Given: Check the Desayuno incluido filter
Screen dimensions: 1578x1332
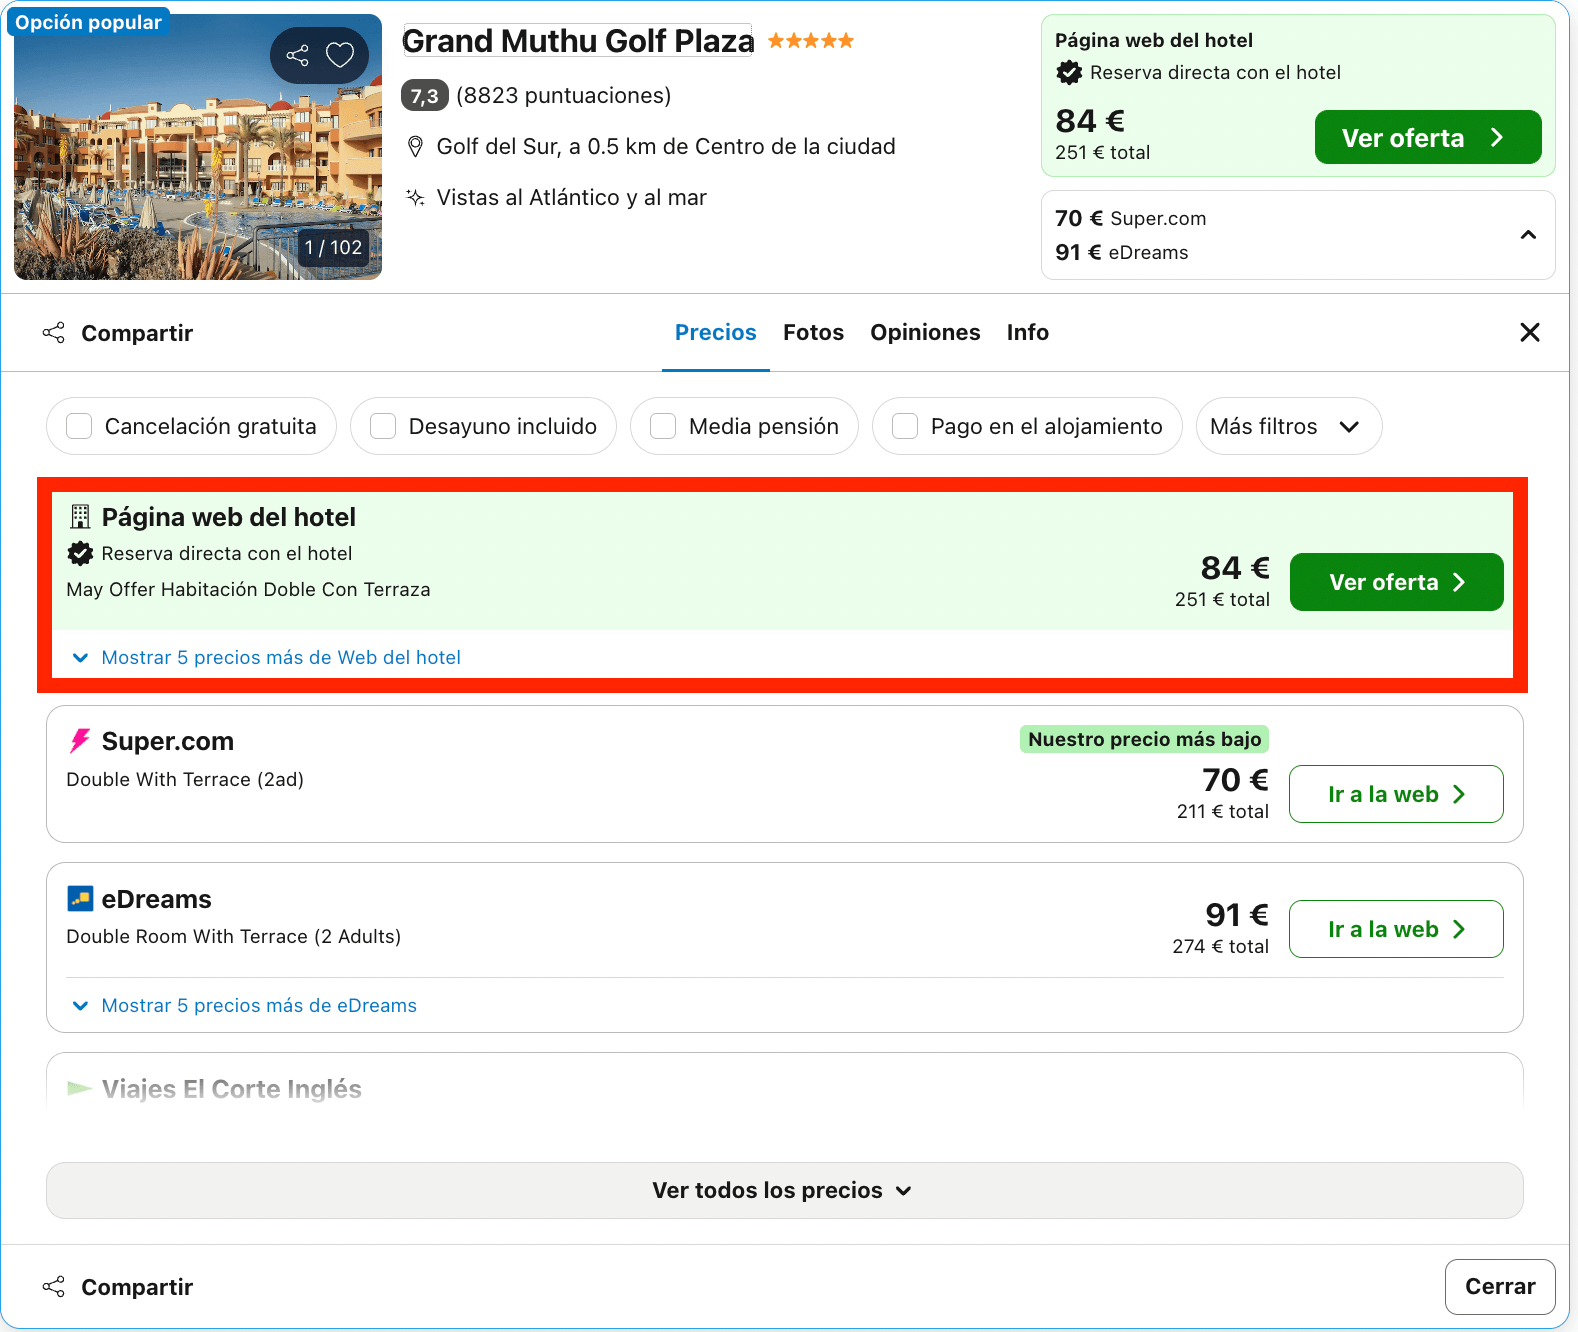Looking at the screenshot, I should (383, 426).
